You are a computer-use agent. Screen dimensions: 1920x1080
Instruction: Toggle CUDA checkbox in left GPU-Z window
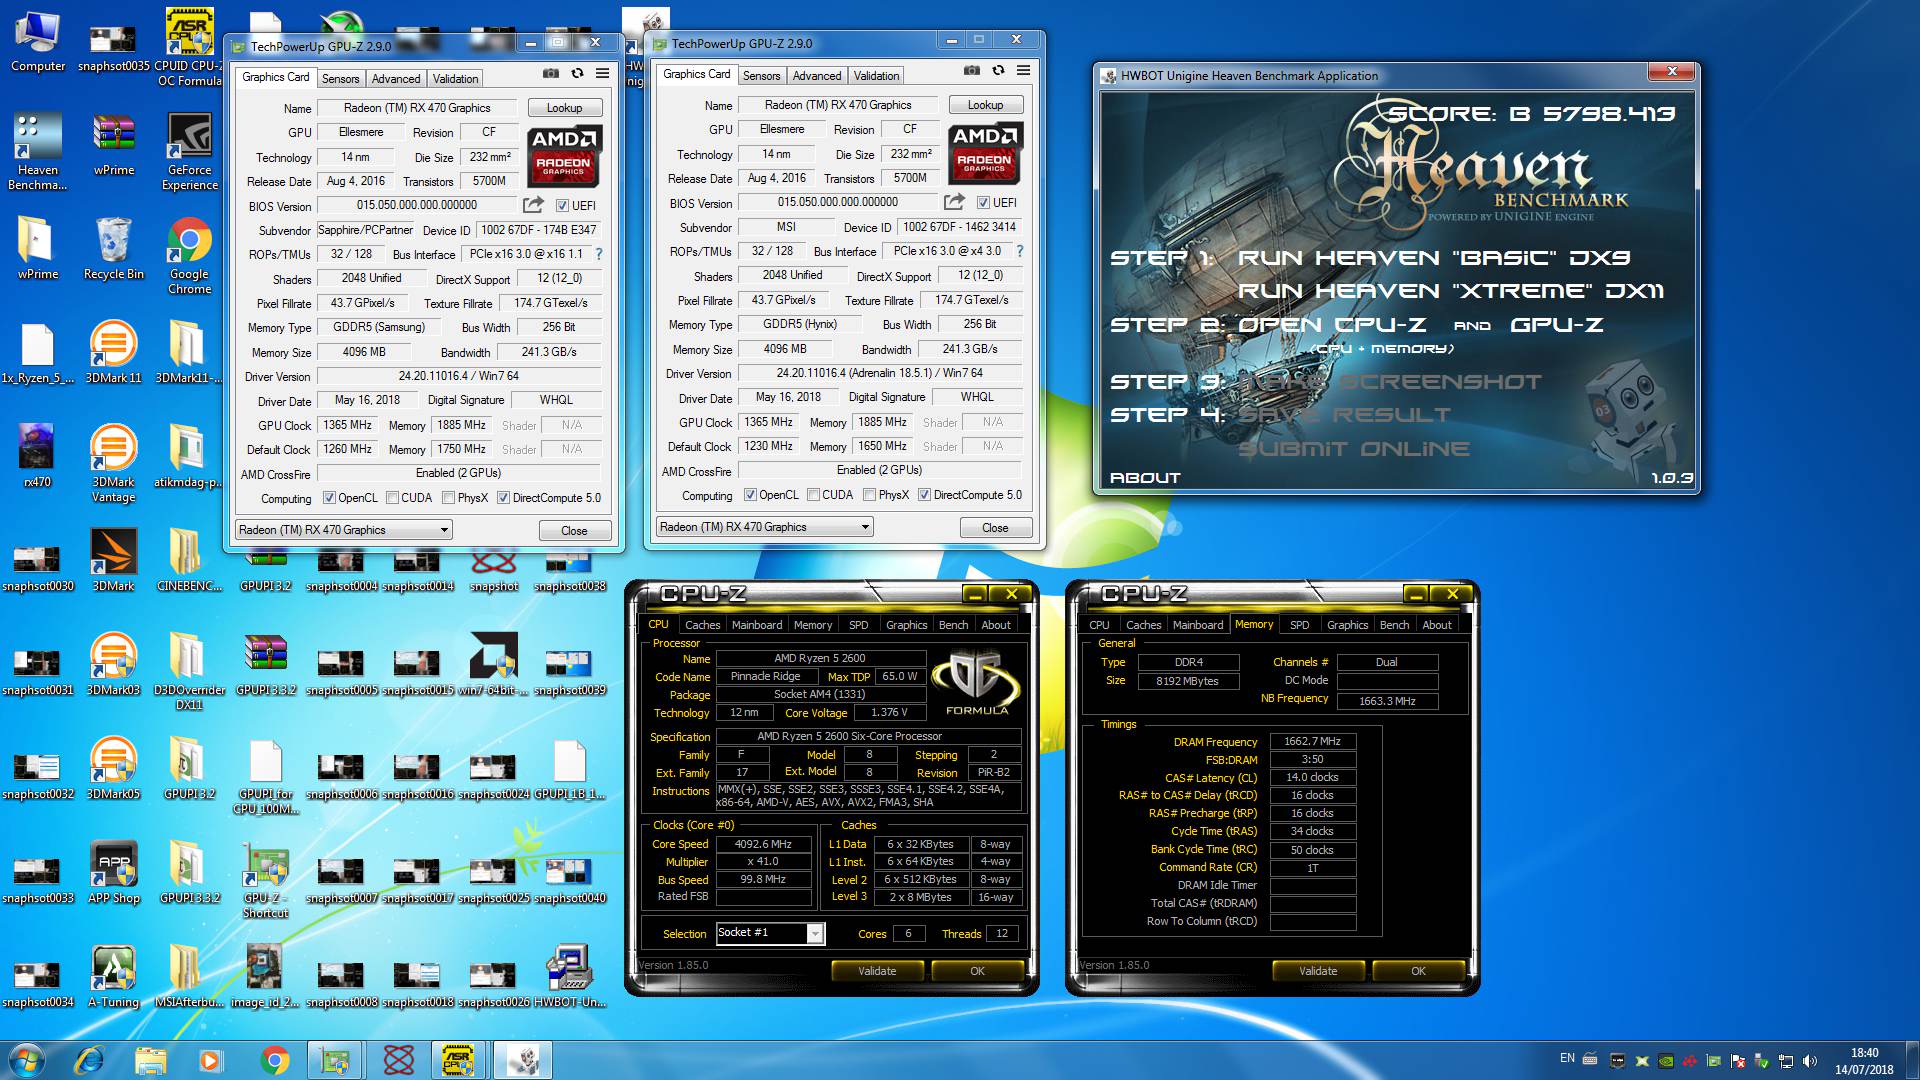point(392,498)
